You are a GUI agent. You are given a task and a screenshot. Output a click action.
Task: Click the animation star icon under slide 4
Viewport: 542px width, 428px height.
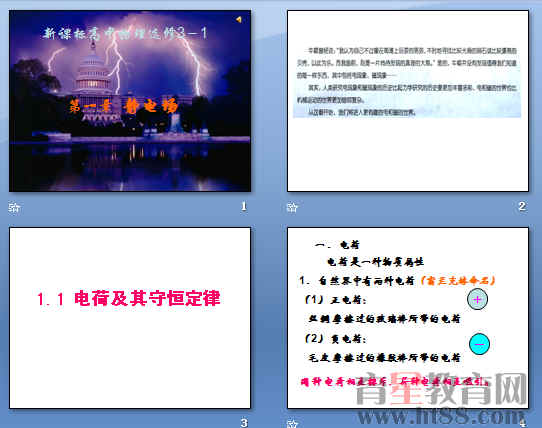click(292, 424)
